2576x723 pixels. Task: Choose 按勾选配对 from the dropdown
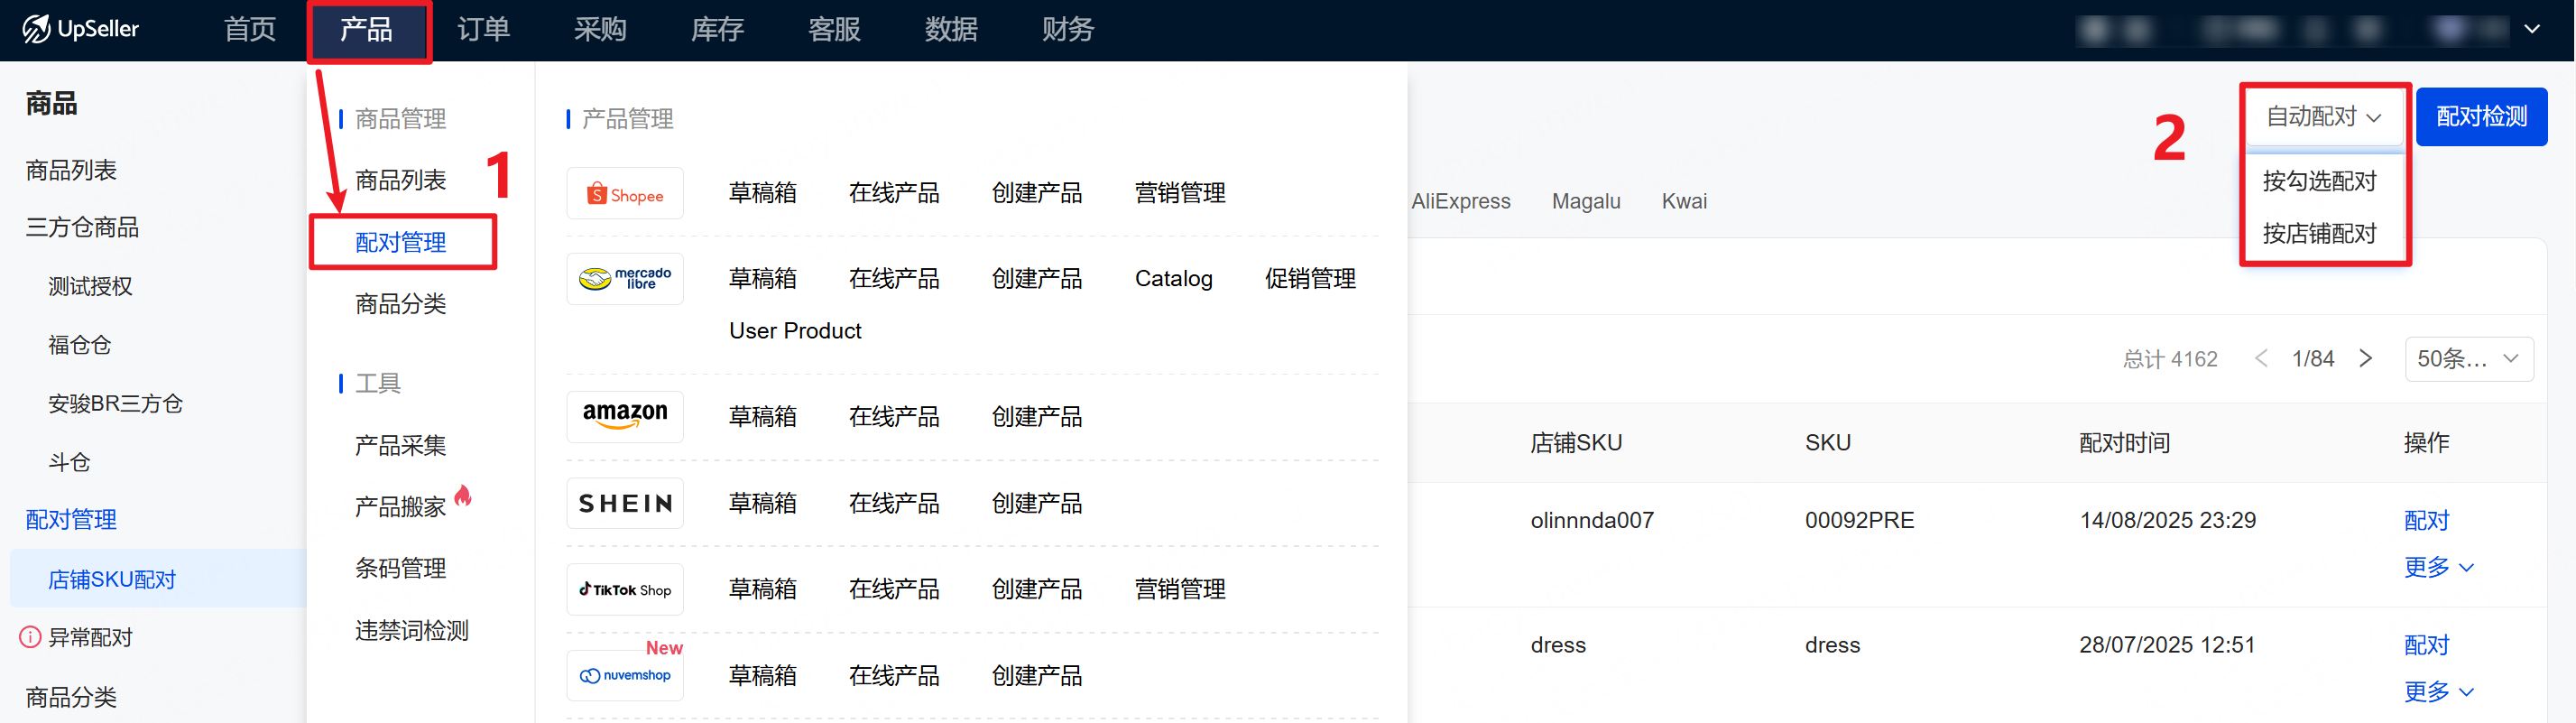point(2319,181)
